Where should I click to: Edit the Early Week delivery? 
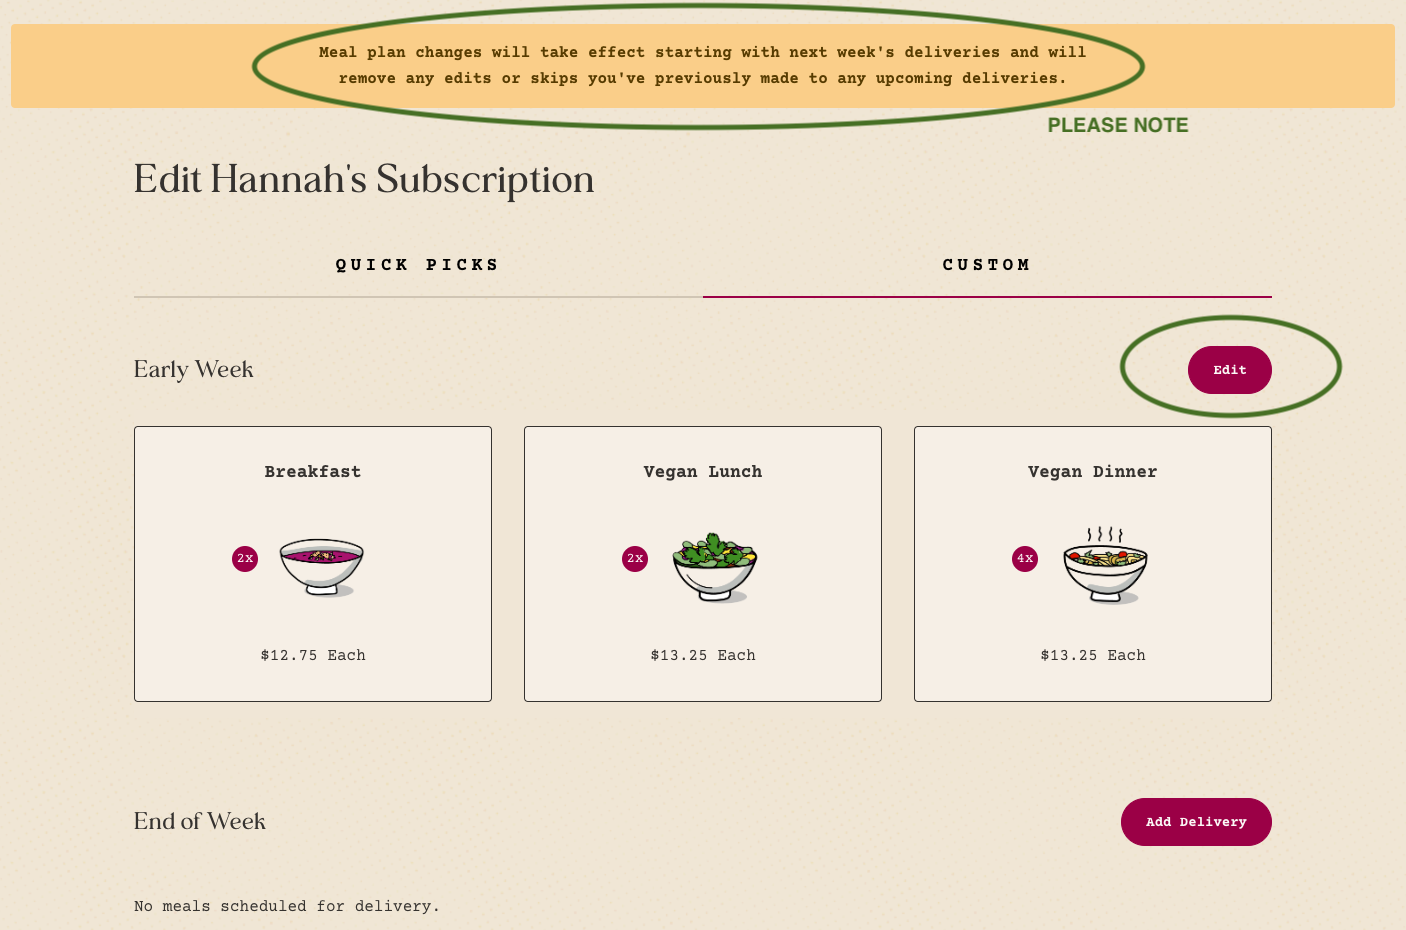(1230, 370)
